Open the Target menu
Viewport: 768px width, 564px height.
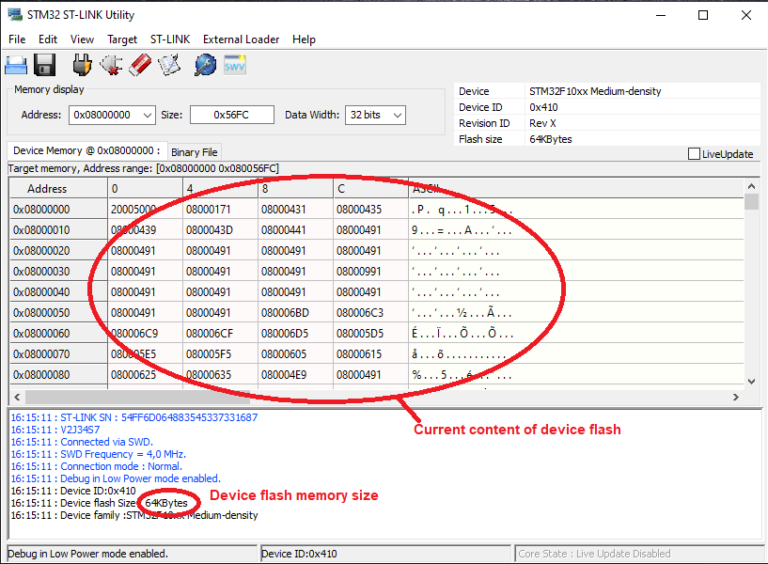pyautogui.click(x=122, y=39)
